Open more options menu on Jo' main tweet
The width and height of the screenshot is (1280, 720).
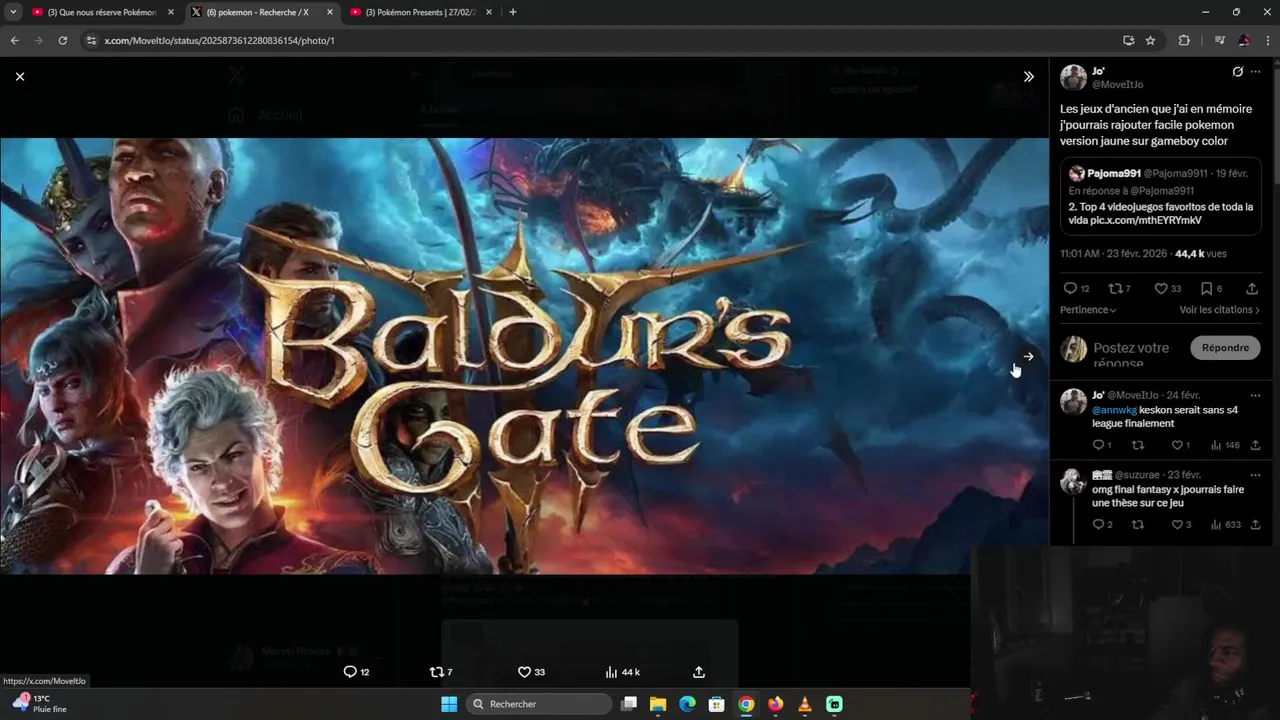(x=1256, y=72)
